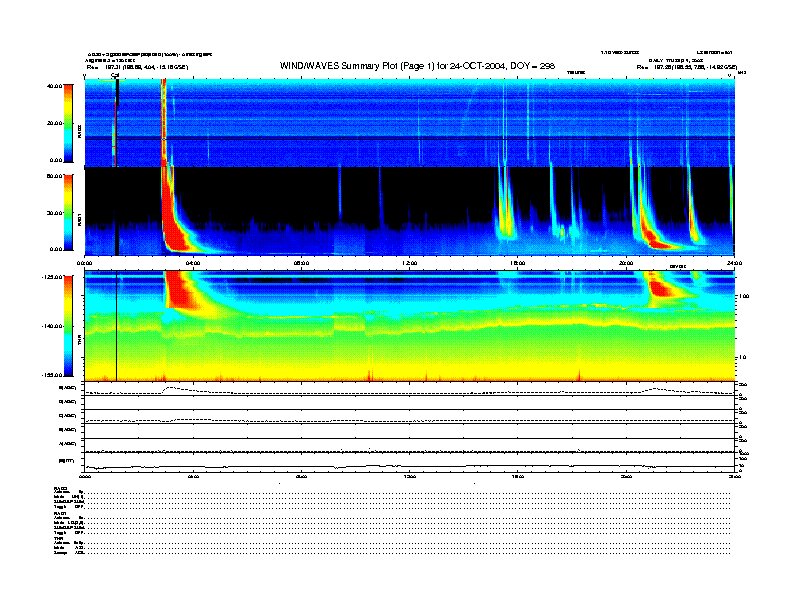Select the 16:00 time label below RAD1 panel
The image size is (792, 612).
coord(517,263)
